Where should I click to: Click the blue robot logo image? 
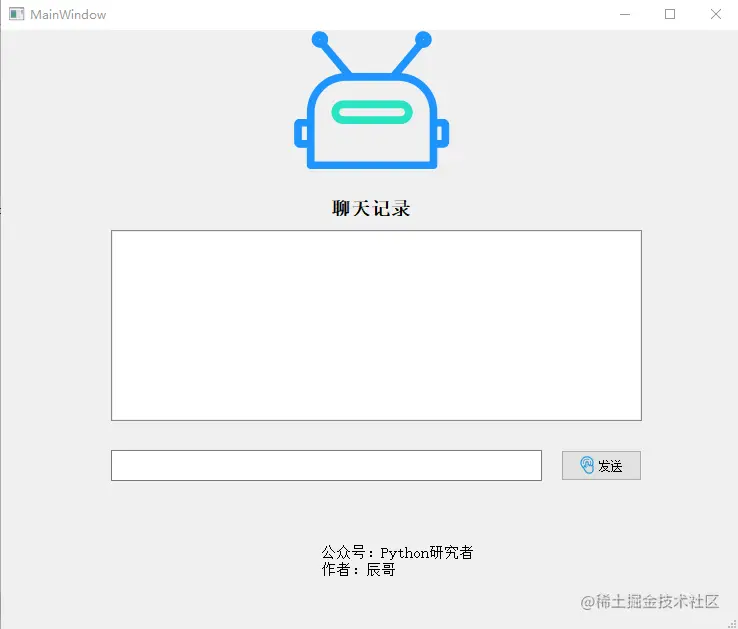(371, 100)
